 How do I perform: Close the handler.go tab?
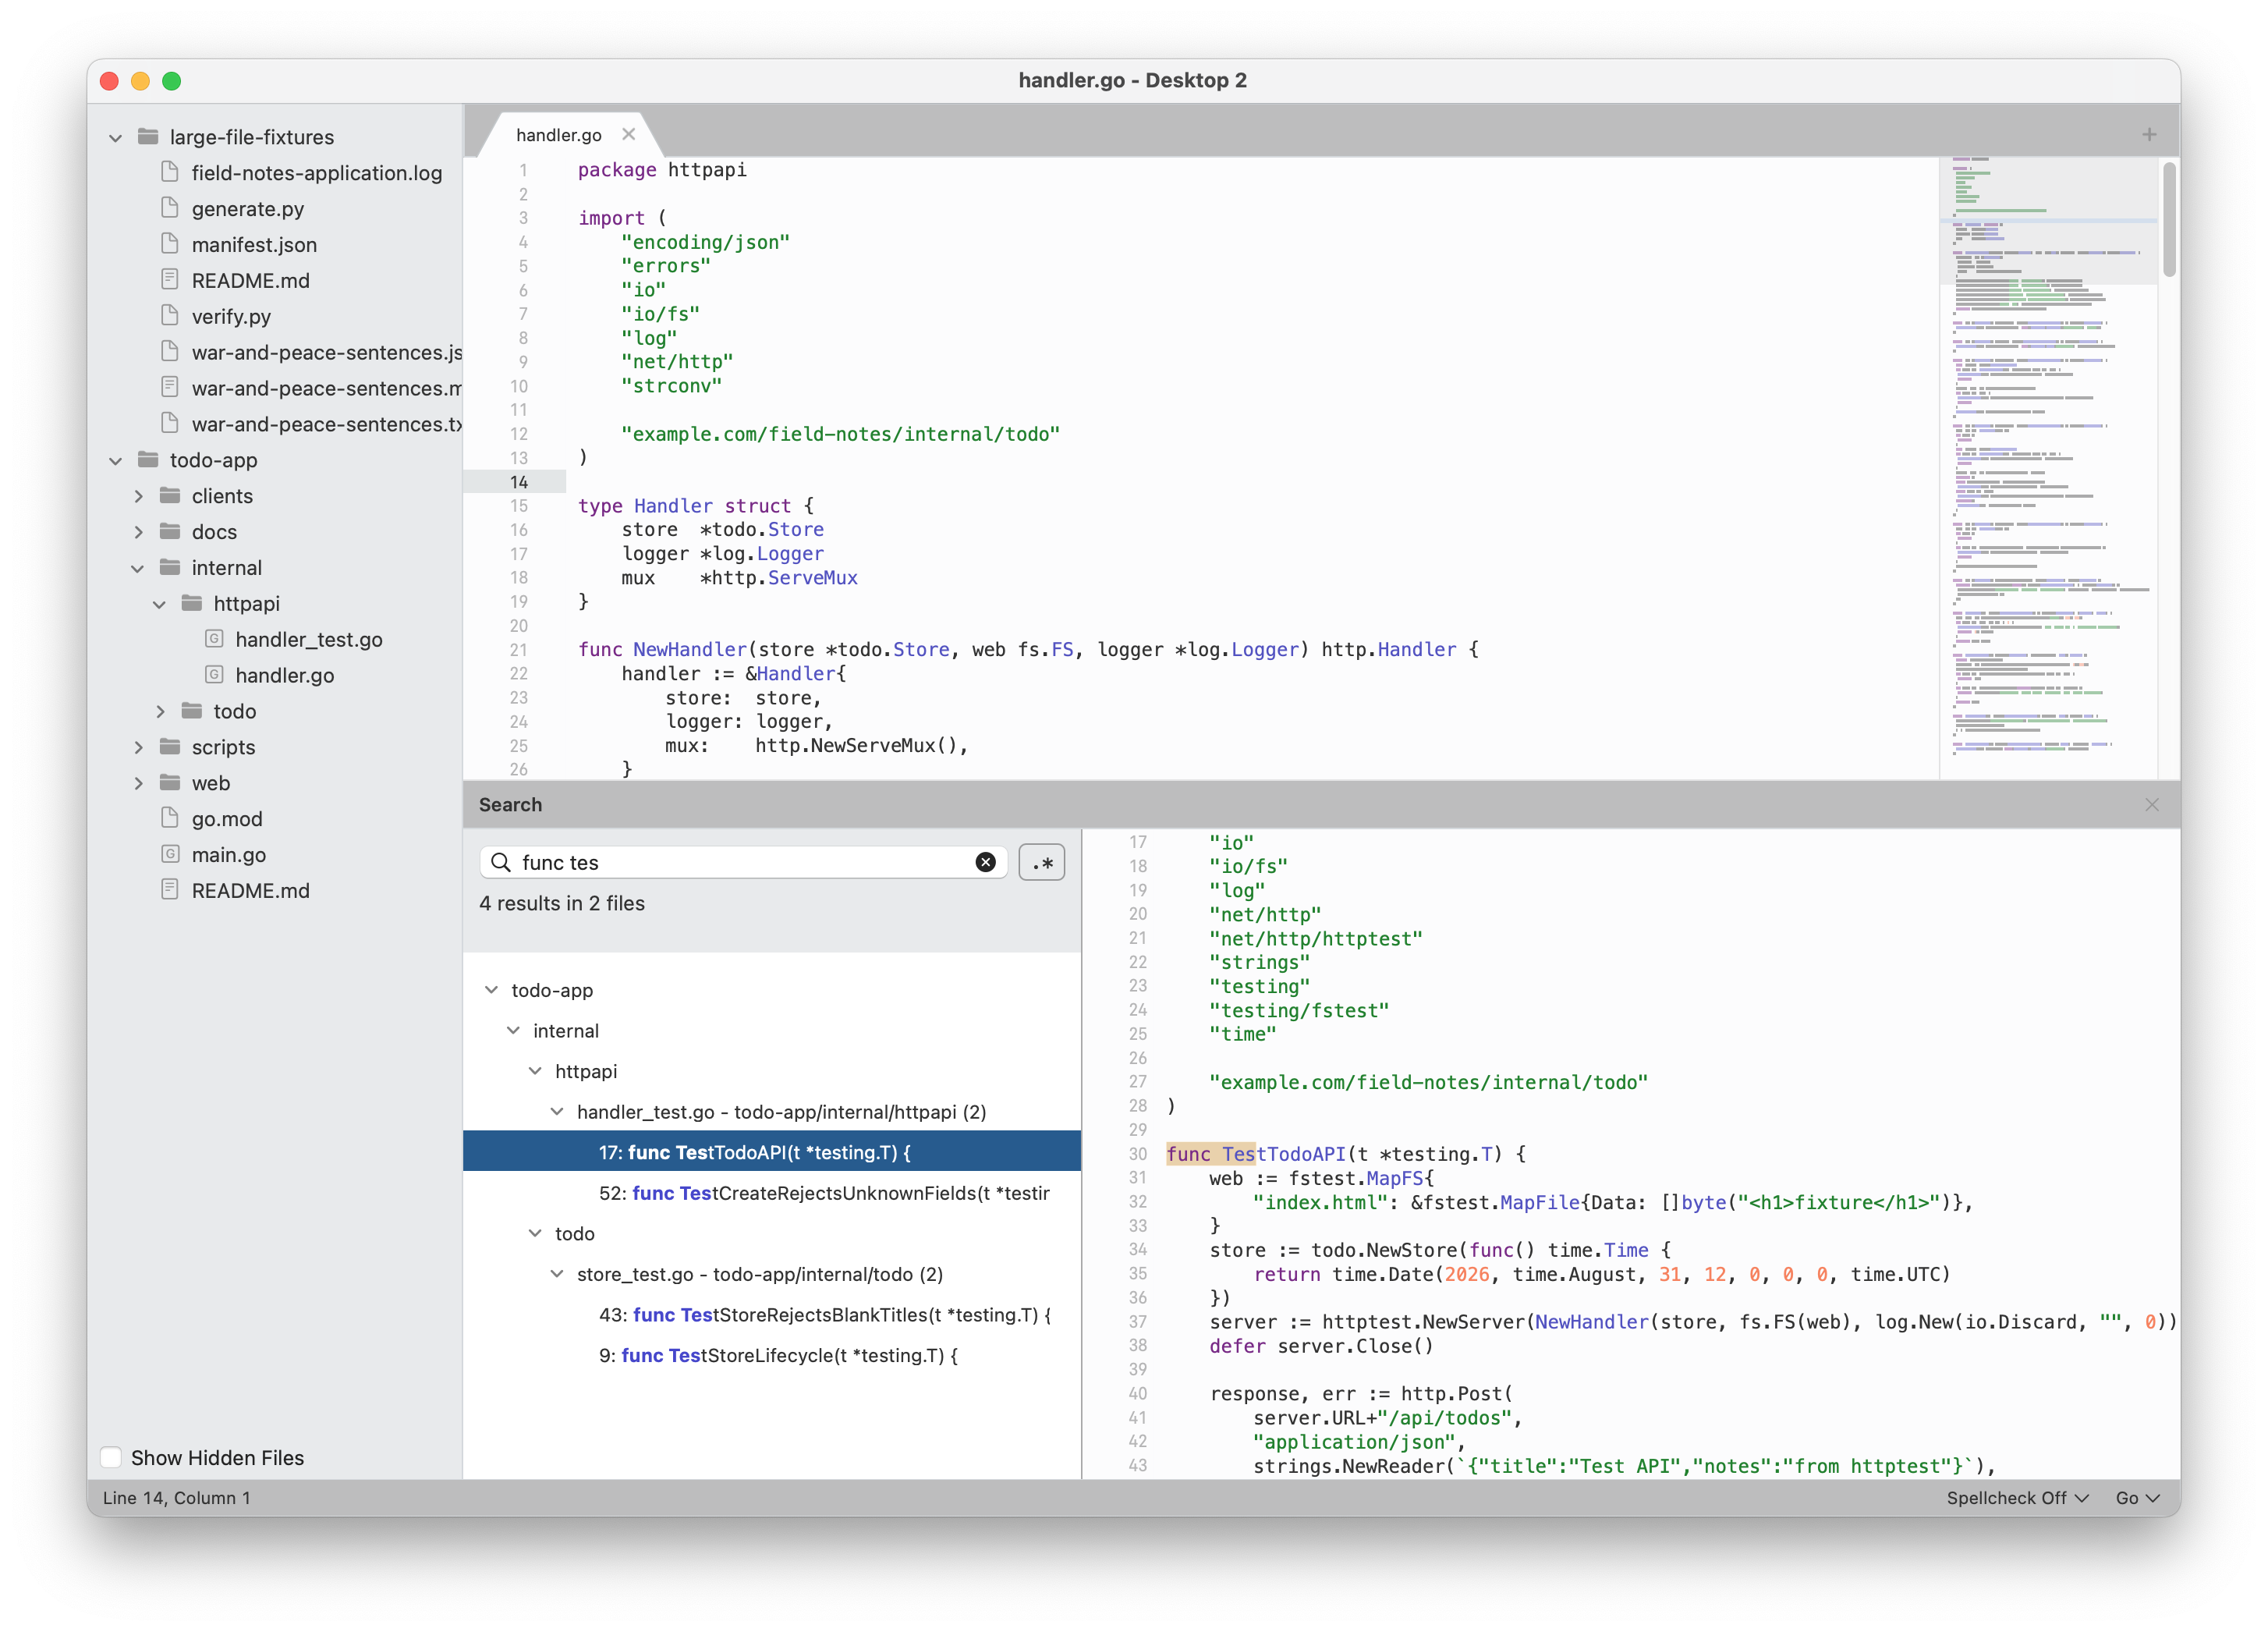[628, 134]
